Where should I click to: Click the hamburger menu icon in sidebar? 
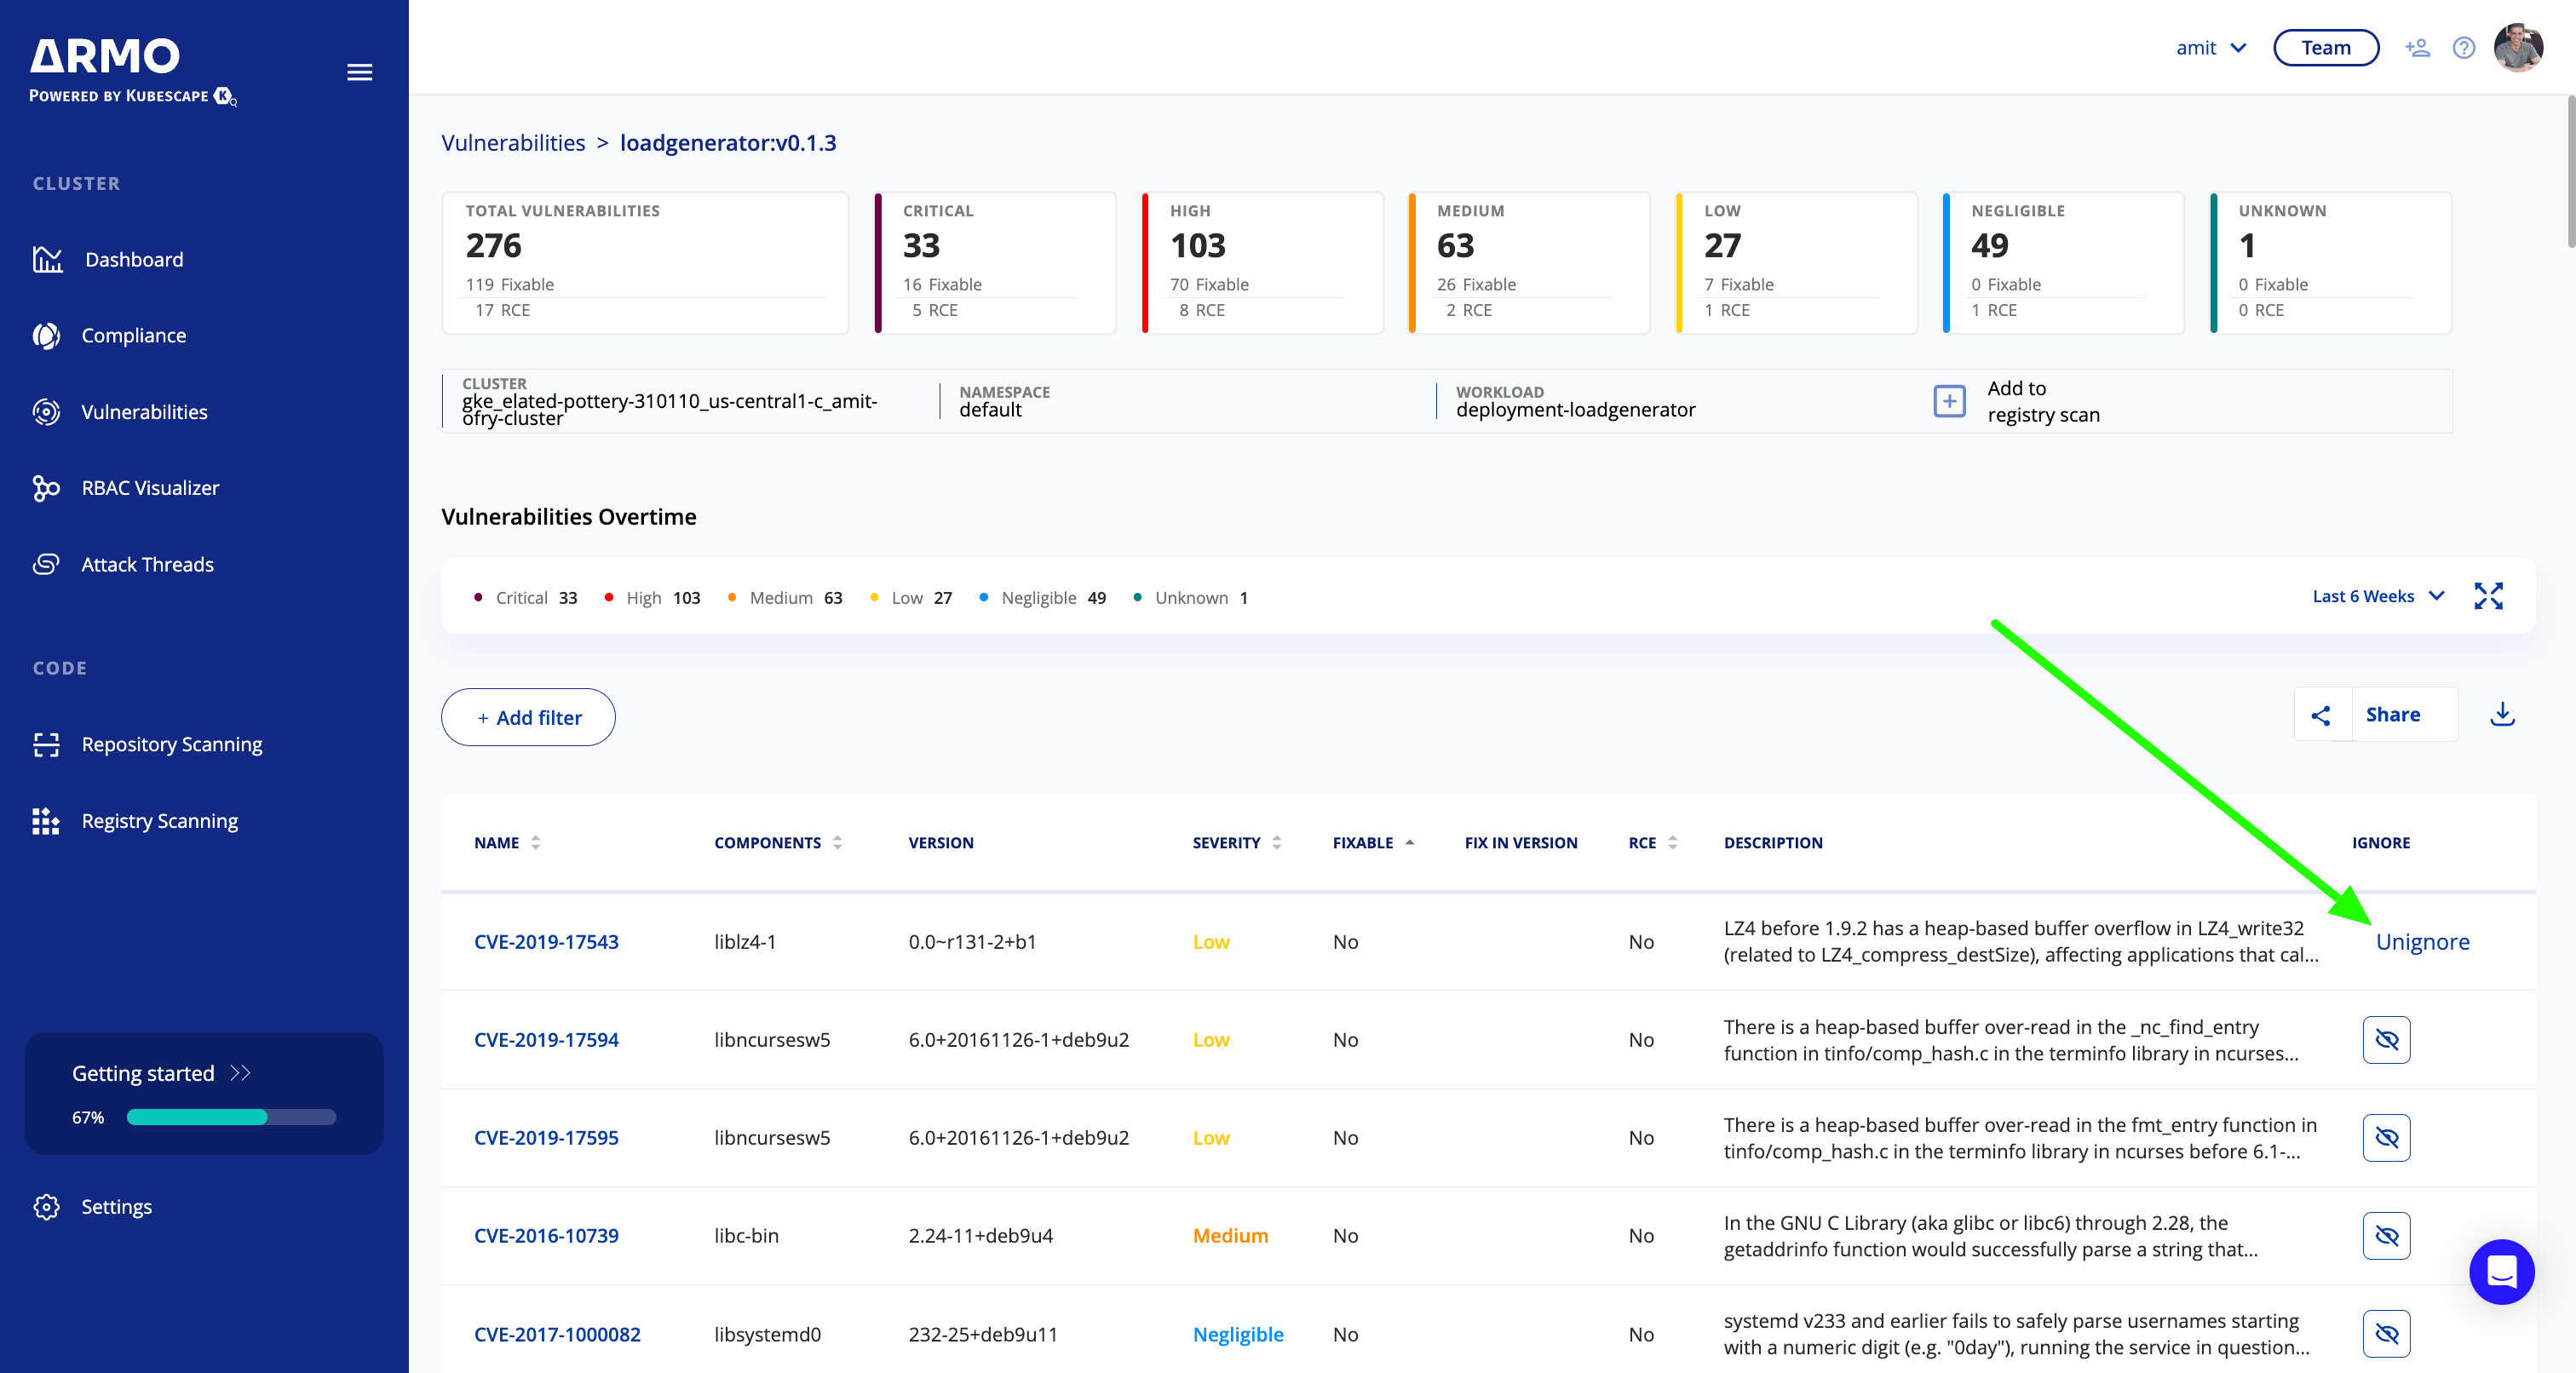[x=359, y=72]
